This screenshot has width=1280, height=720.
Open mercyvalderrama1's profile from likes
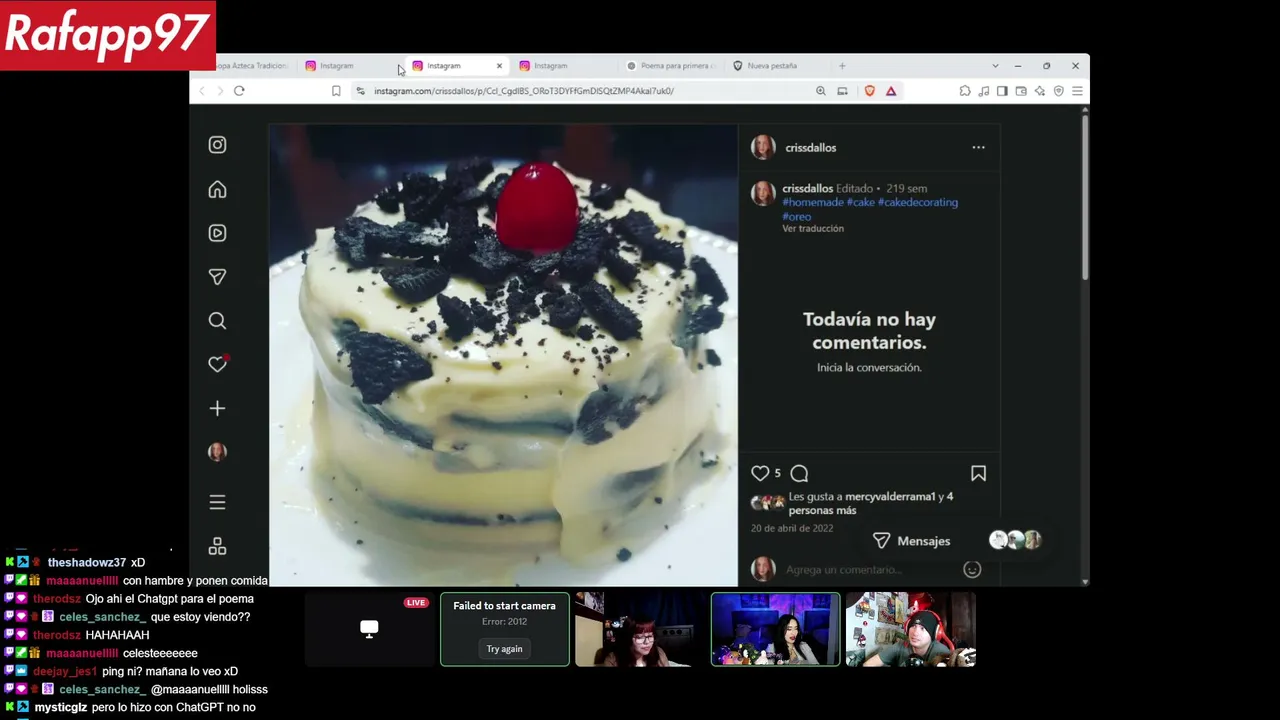point(890,496)
